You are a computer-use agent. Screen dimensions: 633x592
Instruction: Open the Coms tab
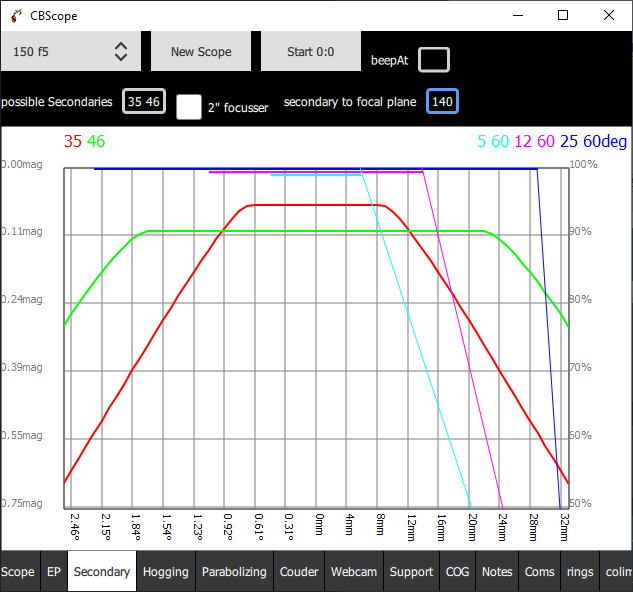click(540, 572)
